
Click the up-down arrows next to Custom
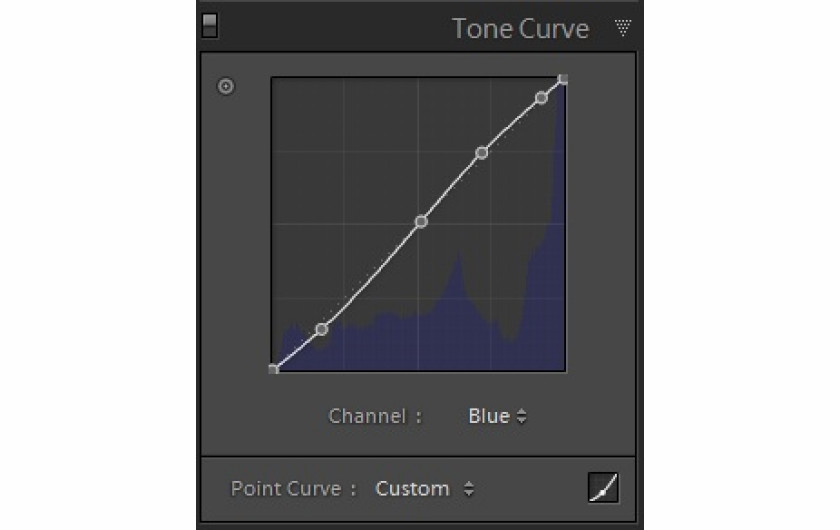click(469, 489)
